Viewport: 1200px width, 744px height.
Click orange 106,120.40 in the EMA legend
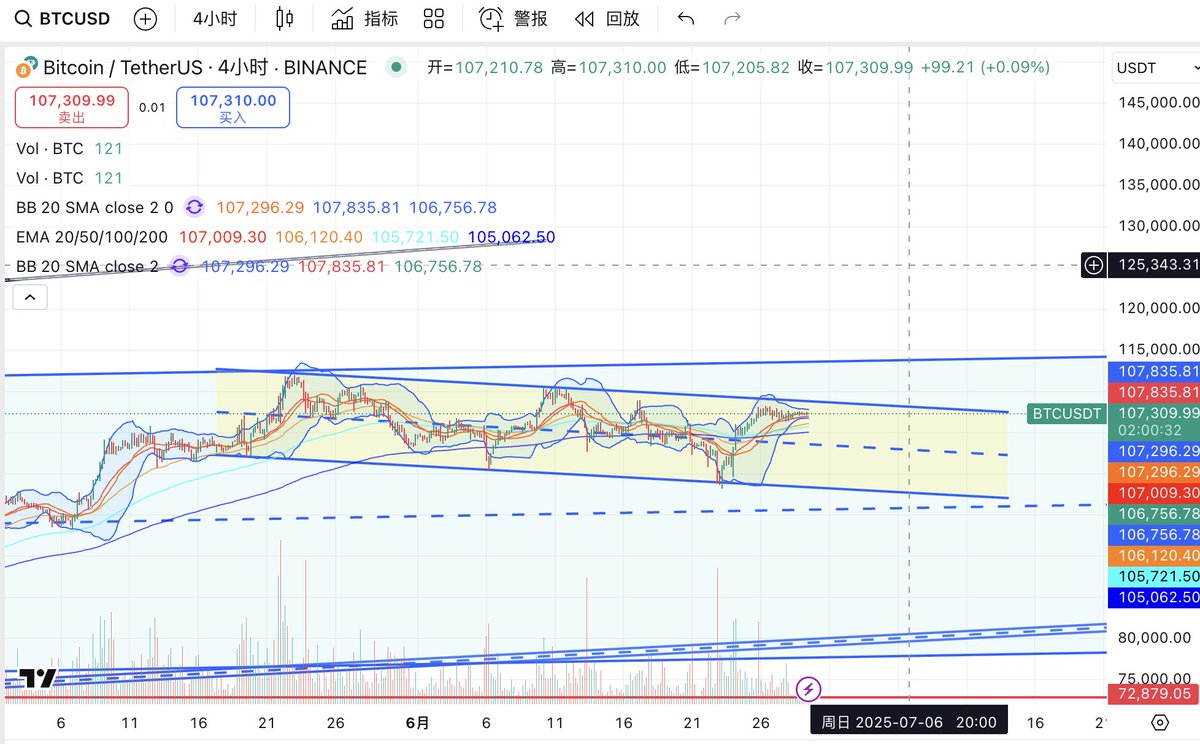pyautogui.click(x=319, y=238)
